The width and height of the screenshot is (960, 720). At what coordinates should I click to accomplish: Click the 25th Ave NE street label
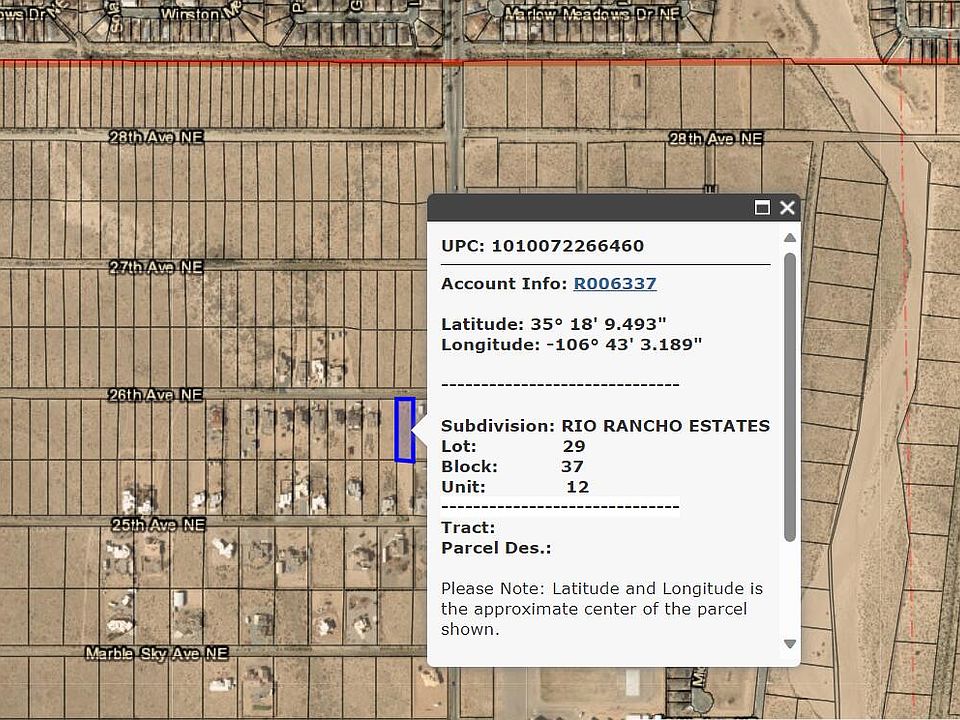click(x=158, y=524)
